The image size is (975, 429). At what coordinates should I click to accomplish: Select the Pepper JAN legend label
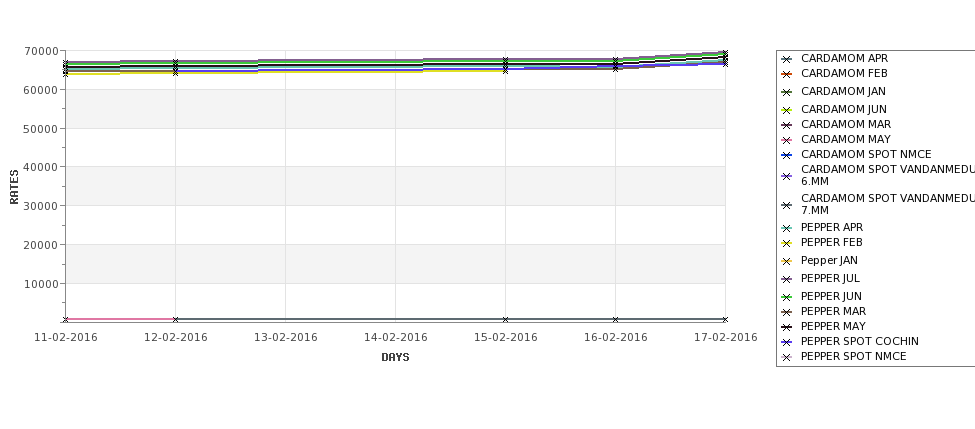point(829,261)
